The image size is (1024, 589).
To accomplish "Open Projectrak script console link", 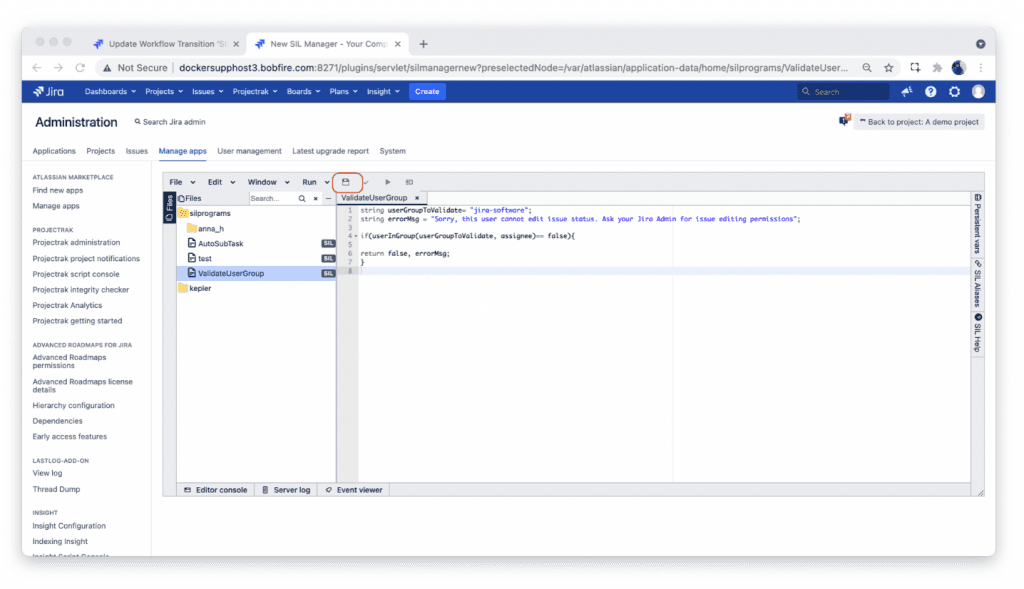I will [76, 274].
